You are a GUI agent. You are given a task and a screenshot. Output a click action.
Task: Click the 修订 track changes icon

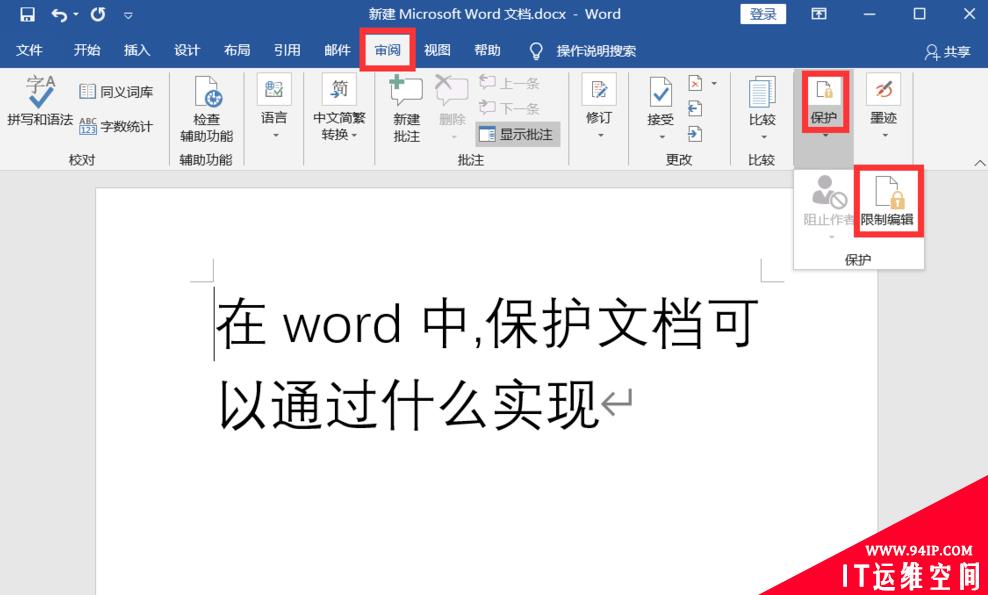coord(599,90)
